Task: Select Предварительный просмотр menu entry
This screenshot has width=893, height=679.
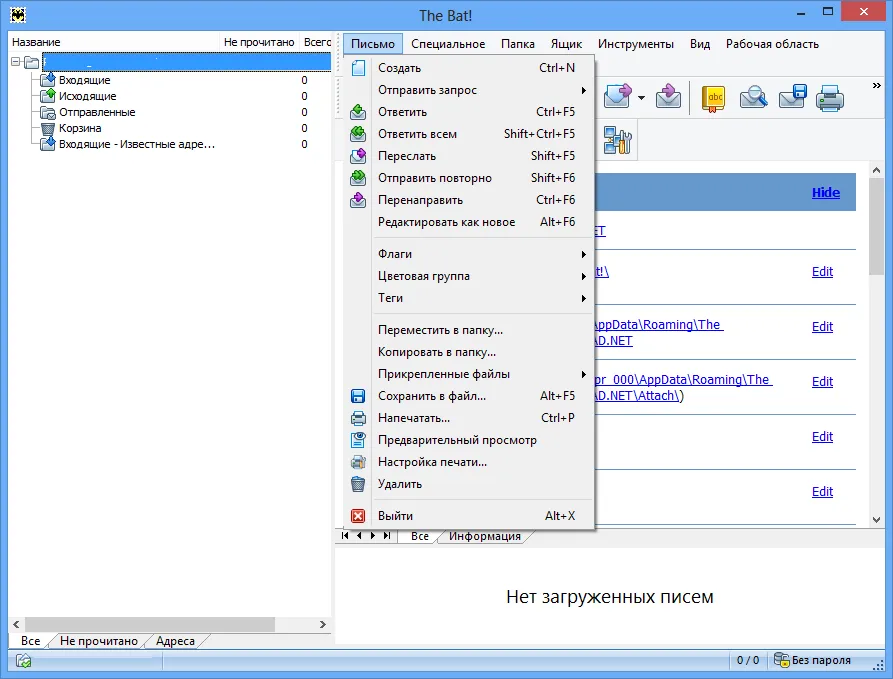Action: (469, 440)
